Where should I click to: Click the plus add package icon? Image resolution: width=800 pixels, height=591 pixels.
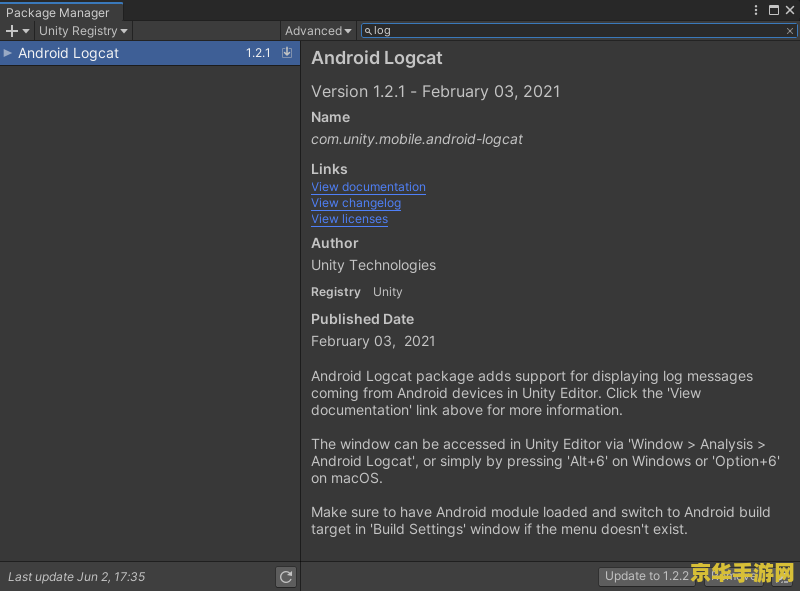click(17, 31)
